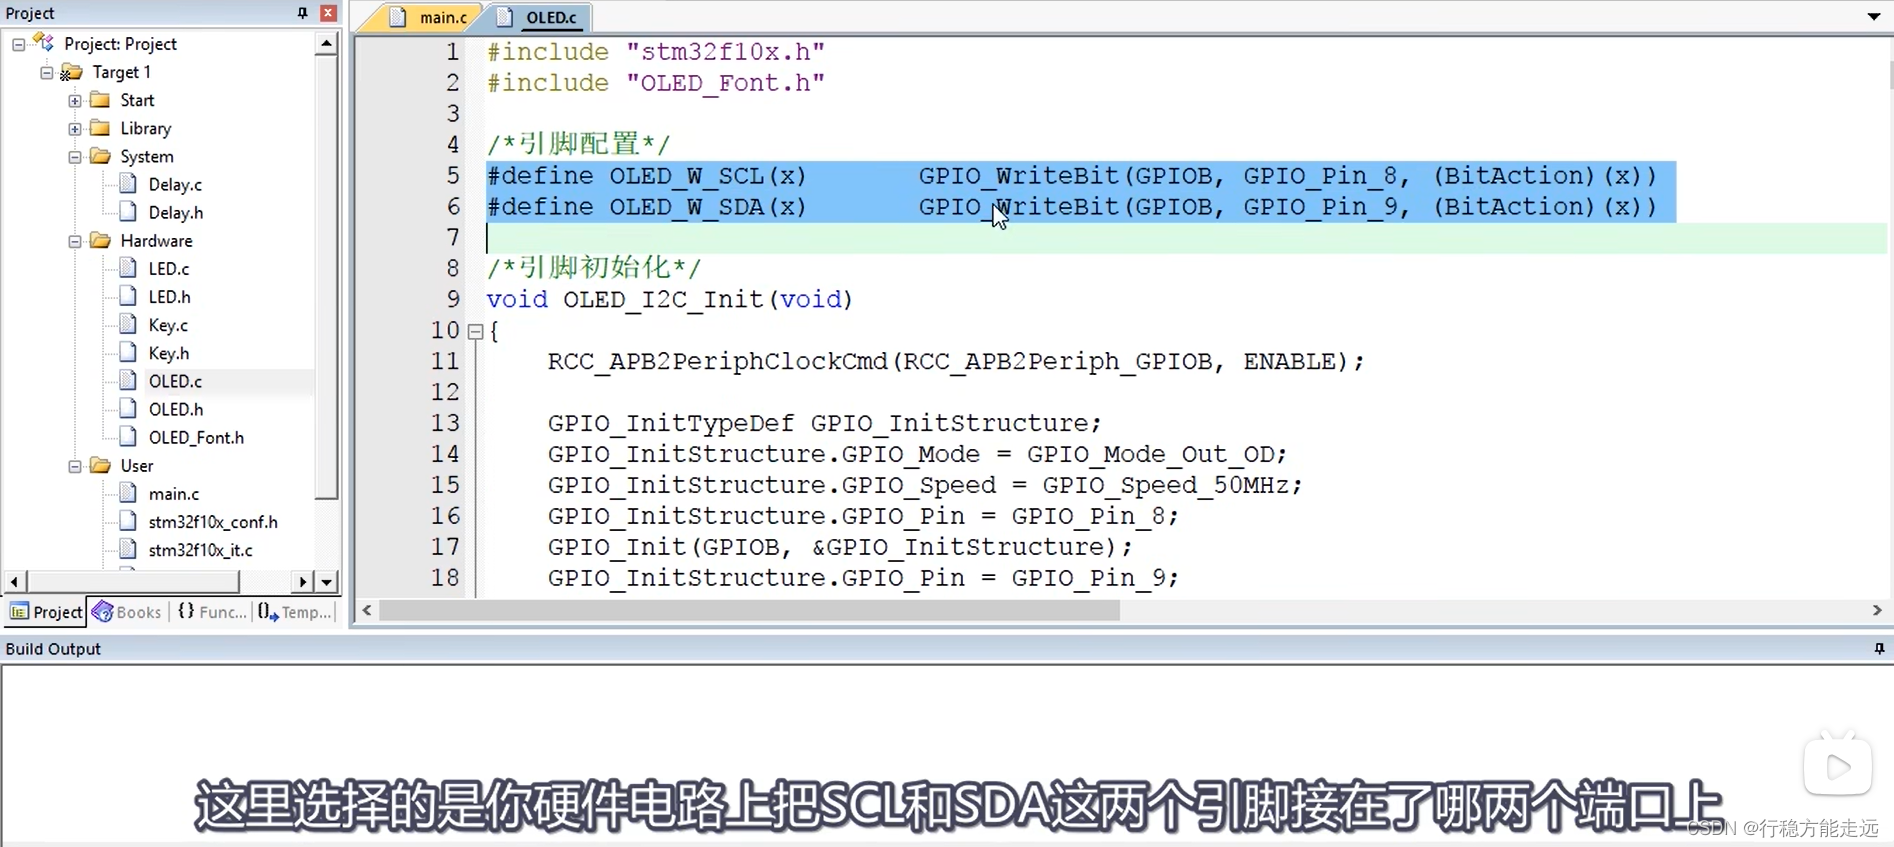The image size is (1894, 847).
Task: Click project tree scroll-left arrow
Action: tap(14, 581)
